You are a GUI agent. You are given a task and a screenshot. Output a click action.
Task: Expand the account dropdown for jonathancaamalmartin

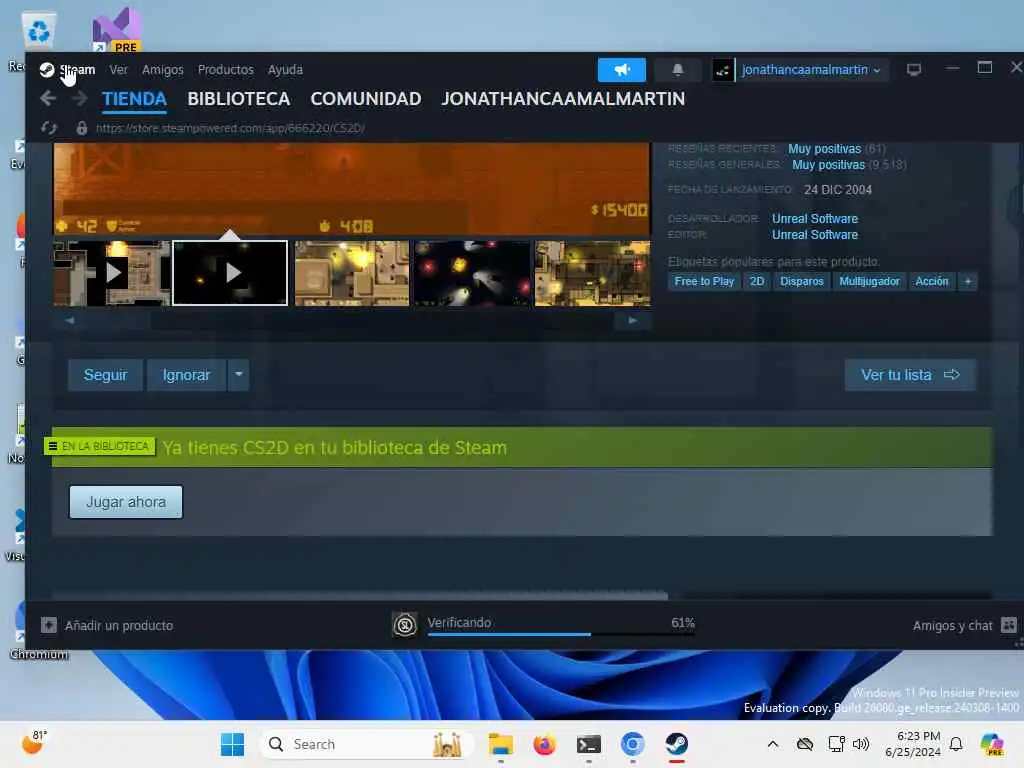pyautogui.click(x=877, y=71)
